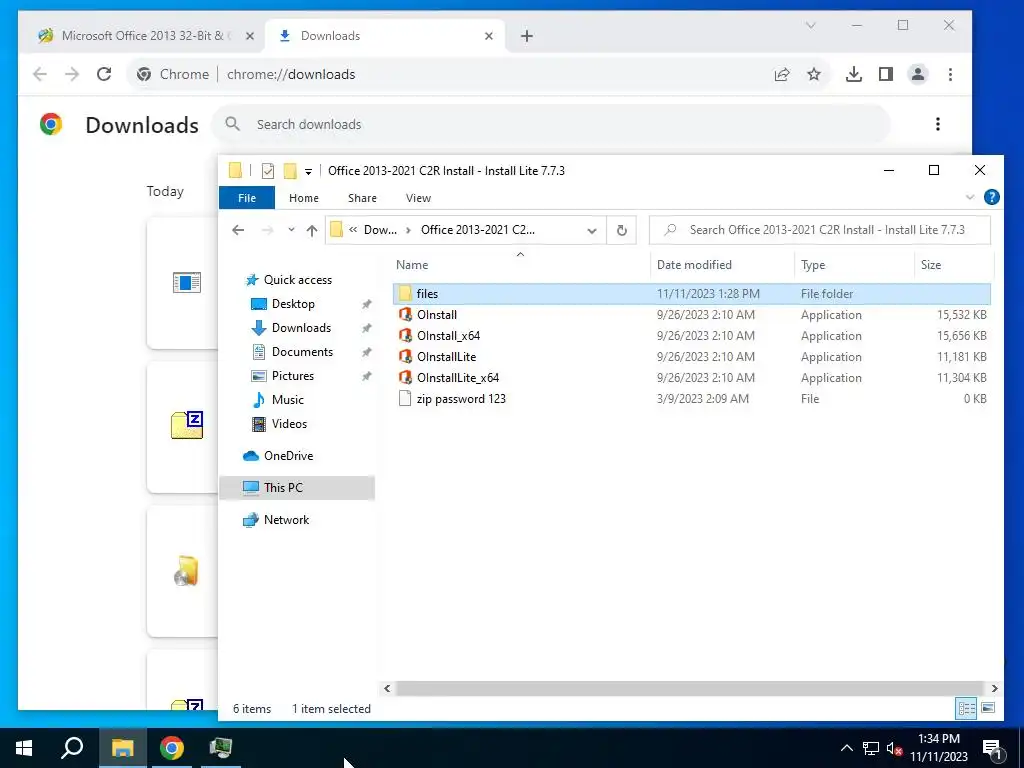Open Windows taskbar search
The image size is (1024, 768).
(72, 748)
